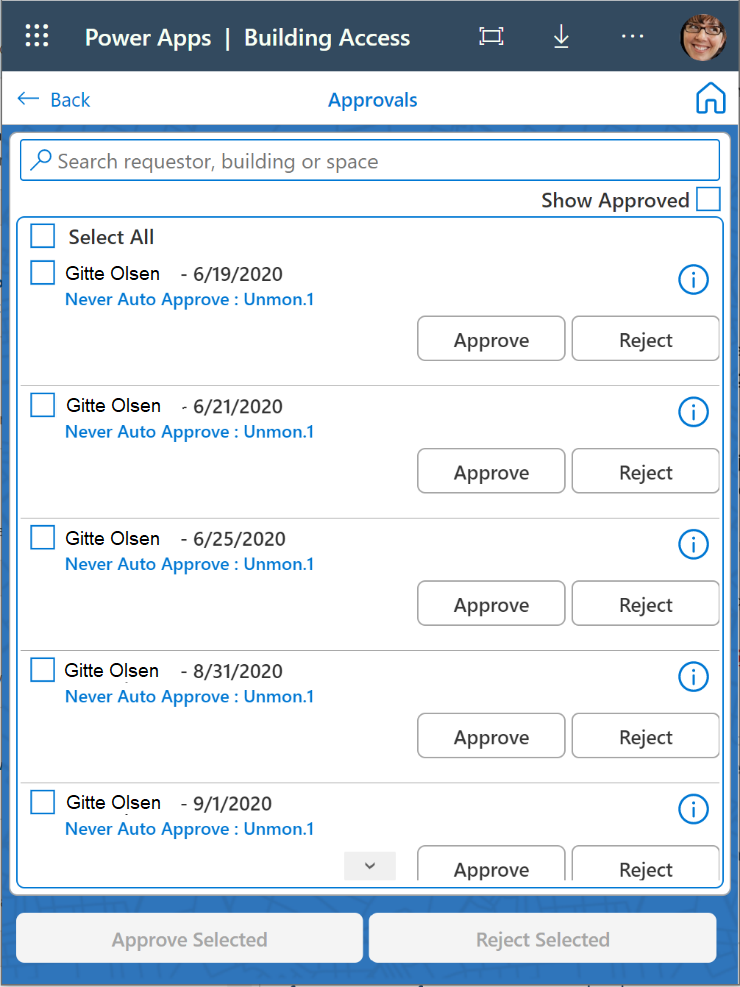
Task: Reject the 8/31/2020 request
Action: click(646, 735)
